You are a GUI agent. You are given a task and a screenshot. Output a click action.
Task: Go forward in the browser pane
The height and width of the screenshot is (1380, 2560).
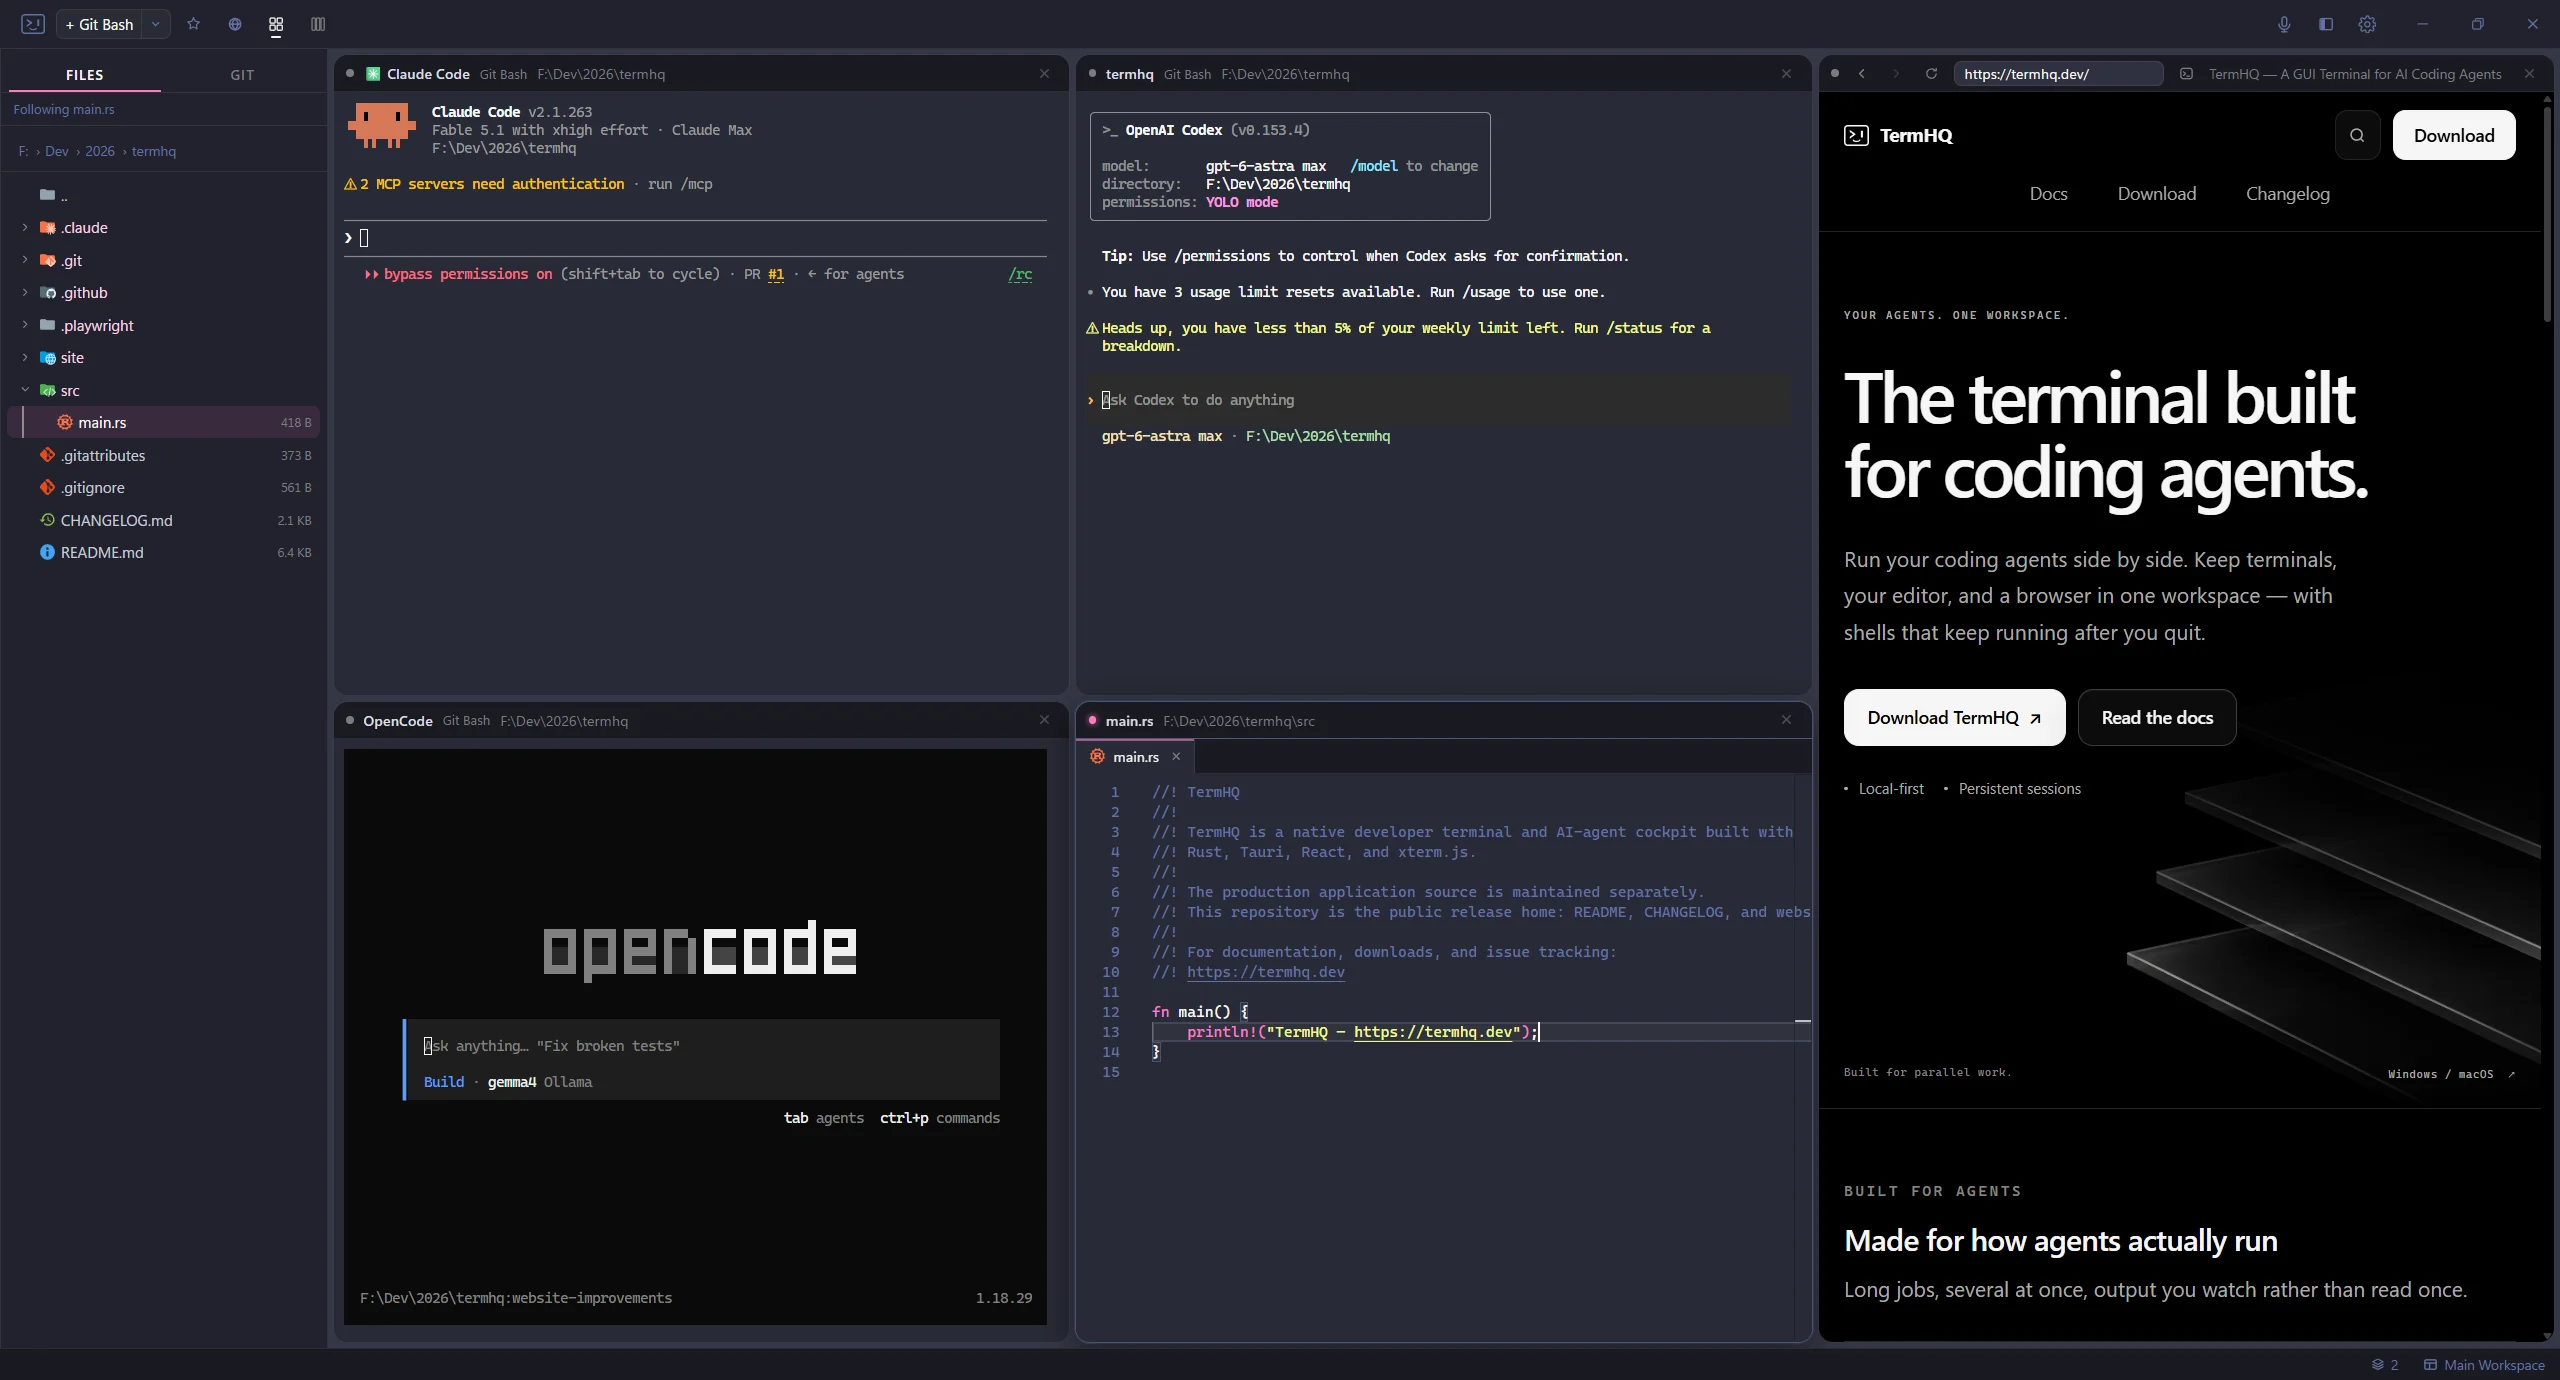[1896, 74]
